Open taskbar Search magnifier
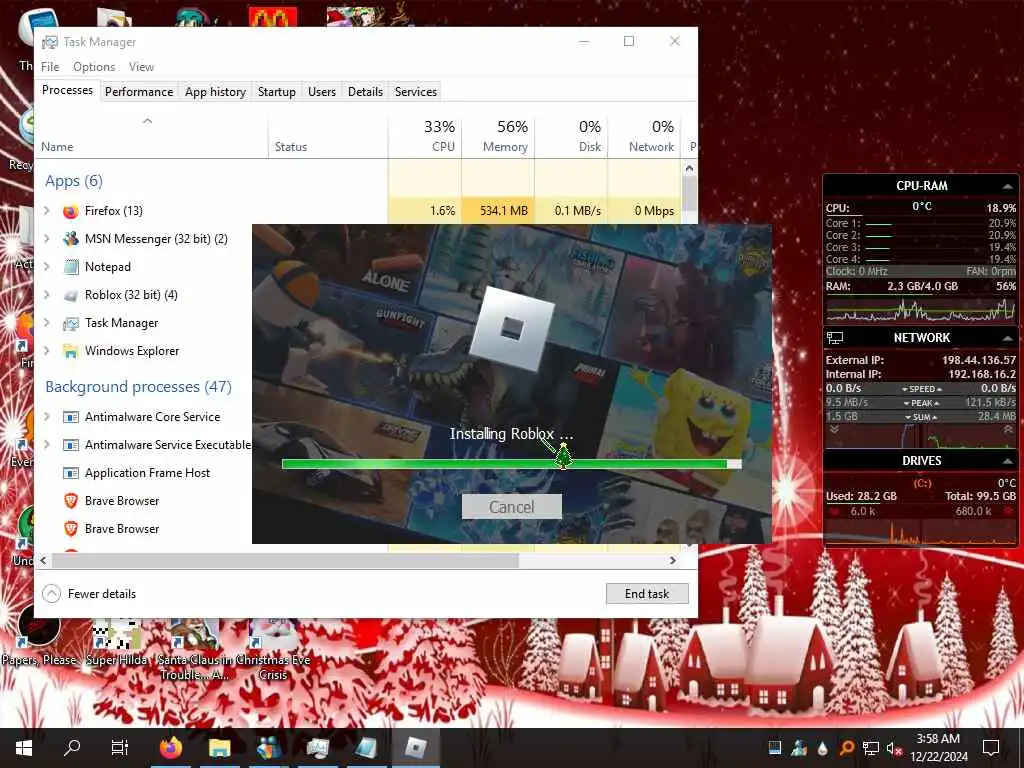Screen dimensions: 1024x768 [72, 748]
